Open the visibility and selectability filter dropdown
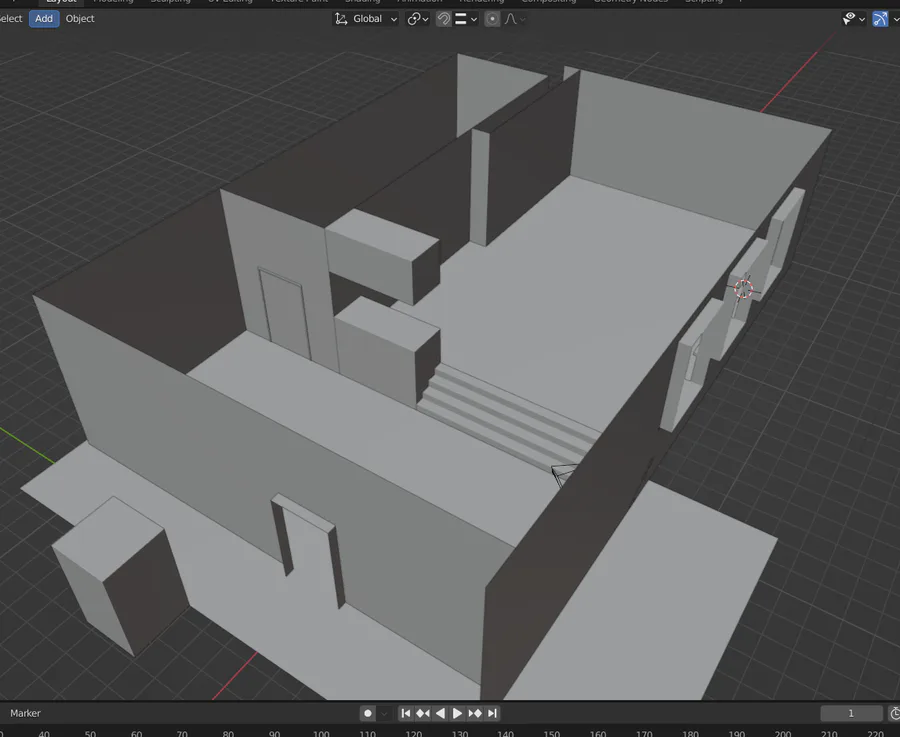The width and height of the screenshot is (900, 737). [854, 19]
